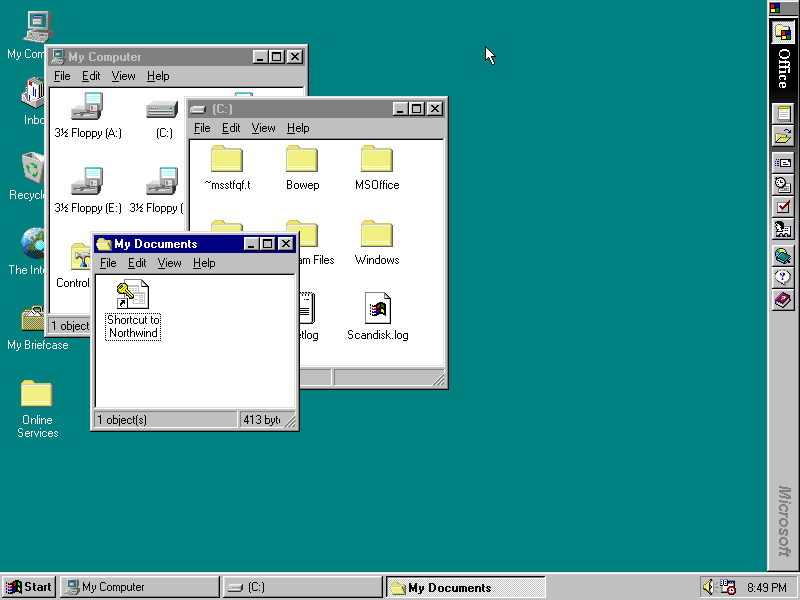Click Open a Document on Office bar
The width and height of the screenshot is (800, 600).
pos(783,136)
